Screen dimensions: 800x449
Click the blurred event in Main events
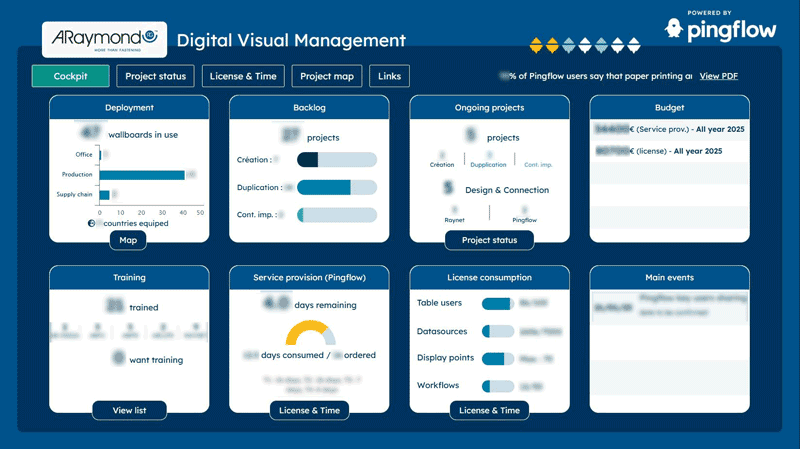(669, 306)
